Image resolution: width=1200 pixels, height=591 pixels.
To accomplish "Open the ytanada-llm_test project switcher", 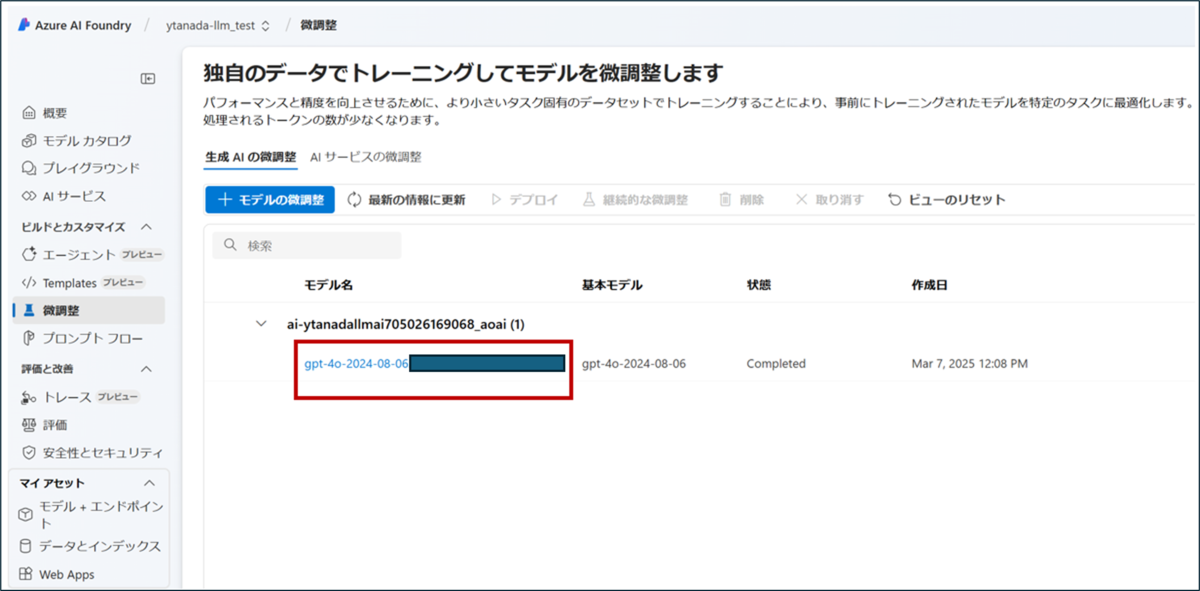I will click(218, 25).
